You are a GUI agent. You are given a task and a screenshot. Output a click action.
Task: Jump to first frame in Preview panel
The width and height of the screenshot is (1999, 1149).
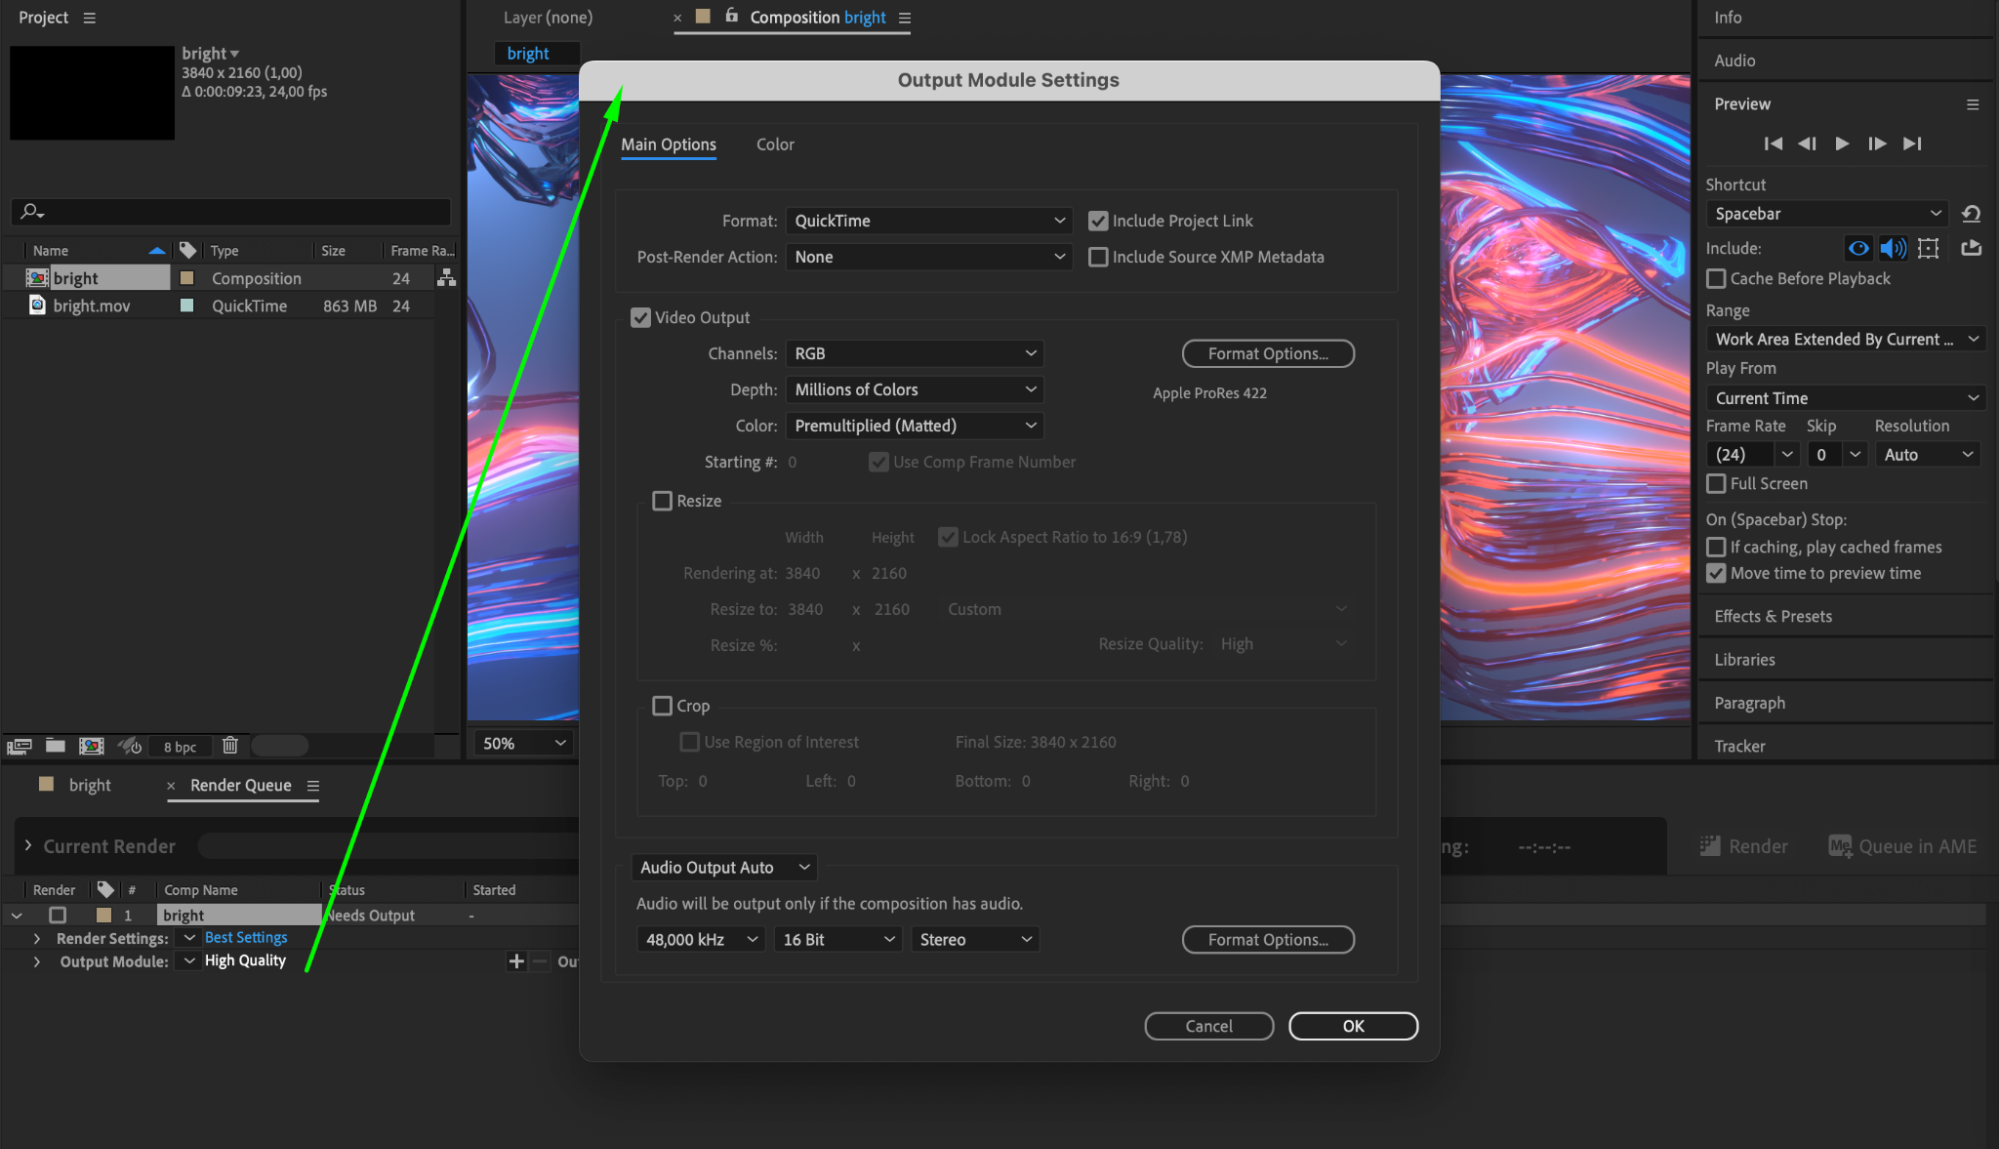[1773, 144]
